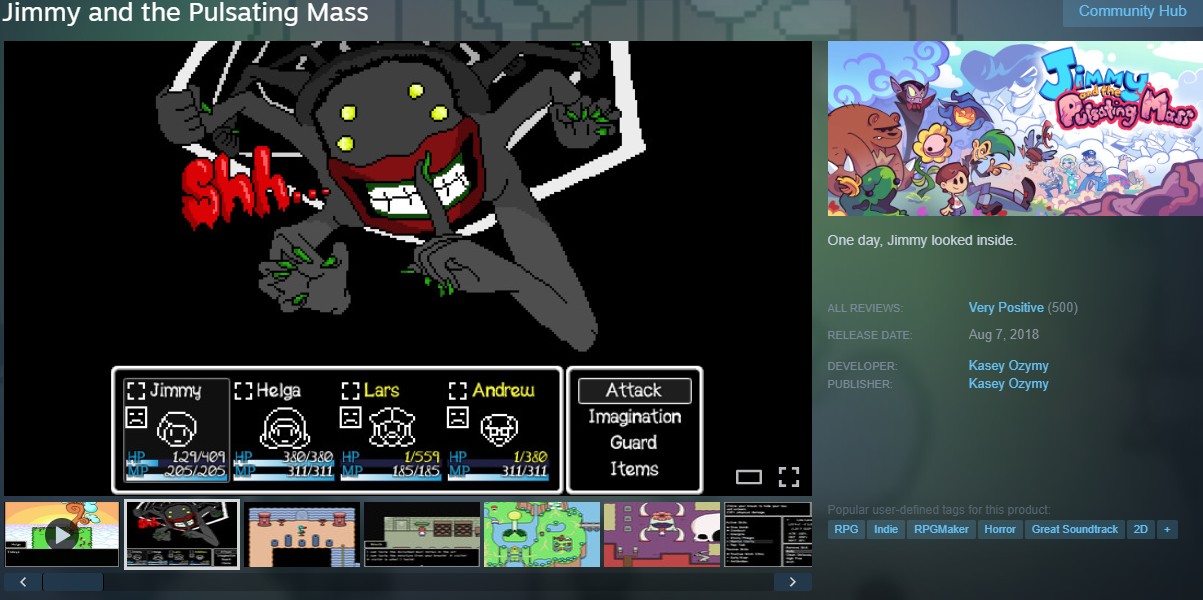Click the Jimmy and the Pulsating Mass title
This screenshot has width=1203, height=600.
(184, 13)
